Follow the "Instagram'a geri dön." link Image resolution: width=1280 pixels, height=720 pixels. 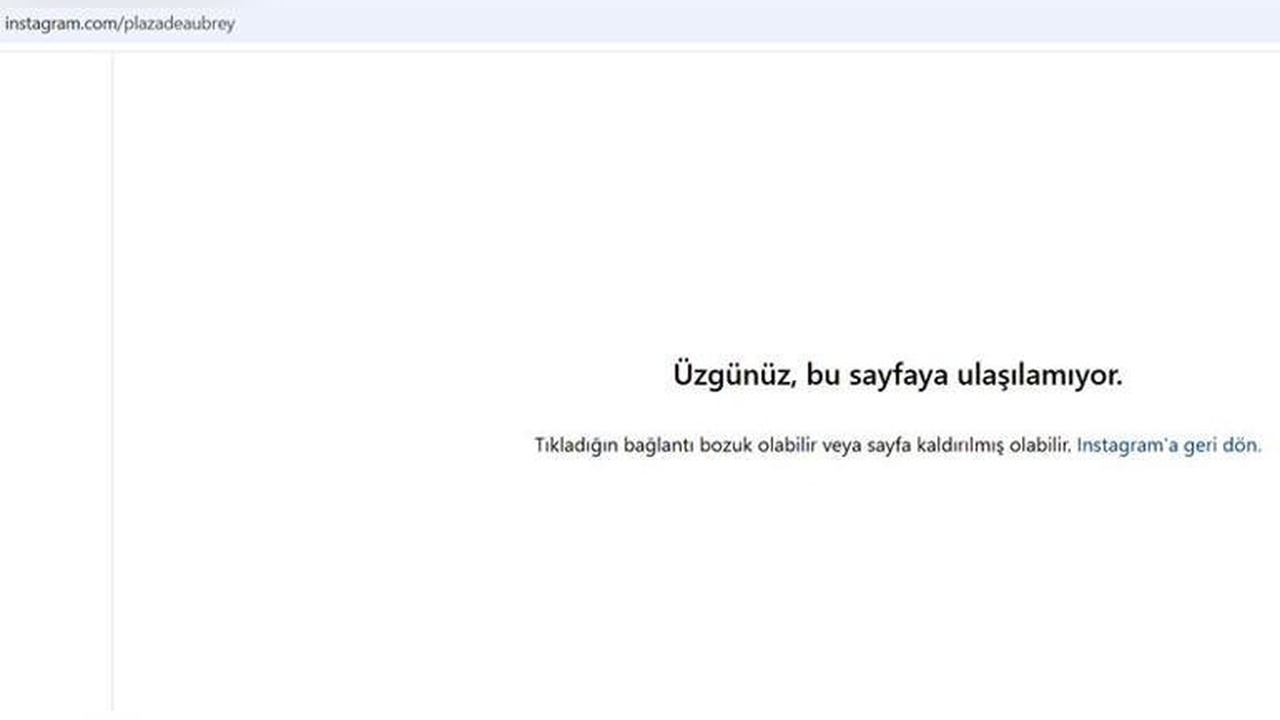[1169, 445]
